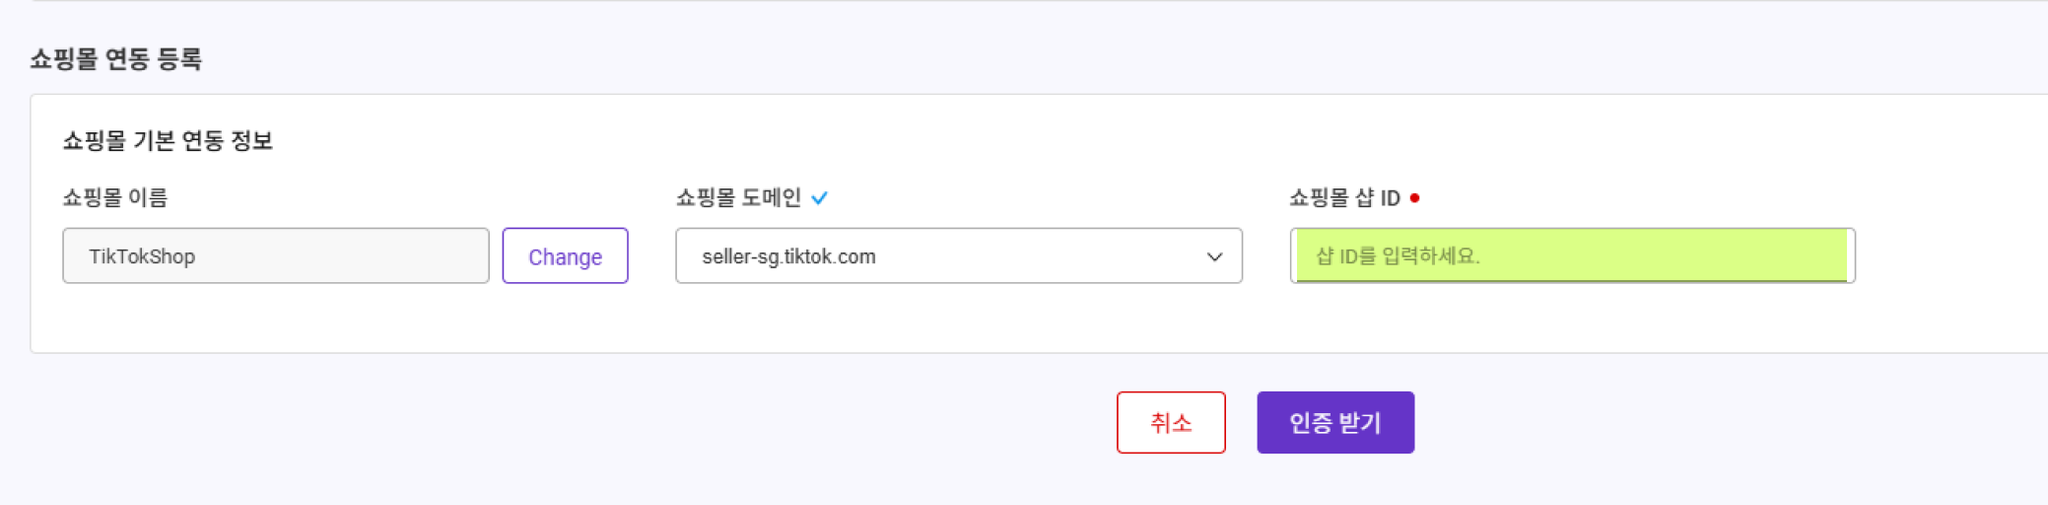Click the 쇼핑몰 샵 ID field label

pos(1345,198)
